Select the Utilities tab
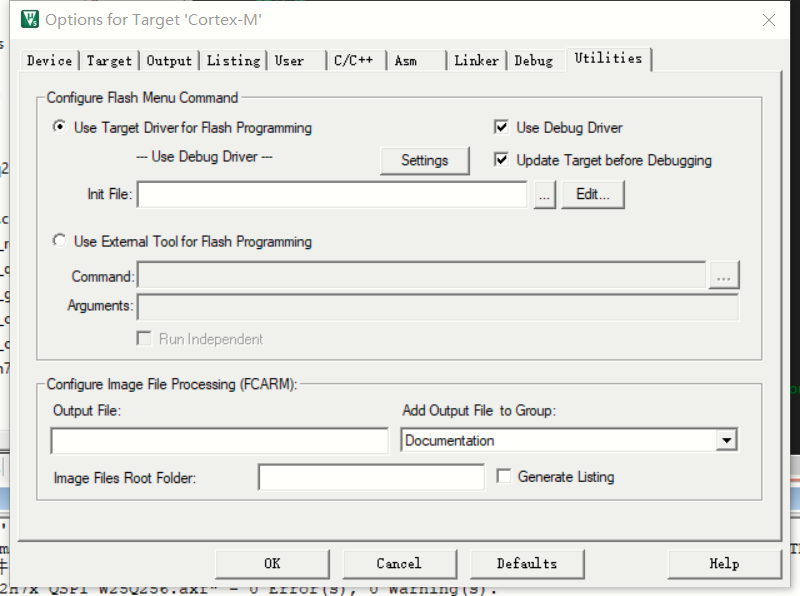This screenshot has height=596, width=800. pyautogui.click(x=609, y=59)
